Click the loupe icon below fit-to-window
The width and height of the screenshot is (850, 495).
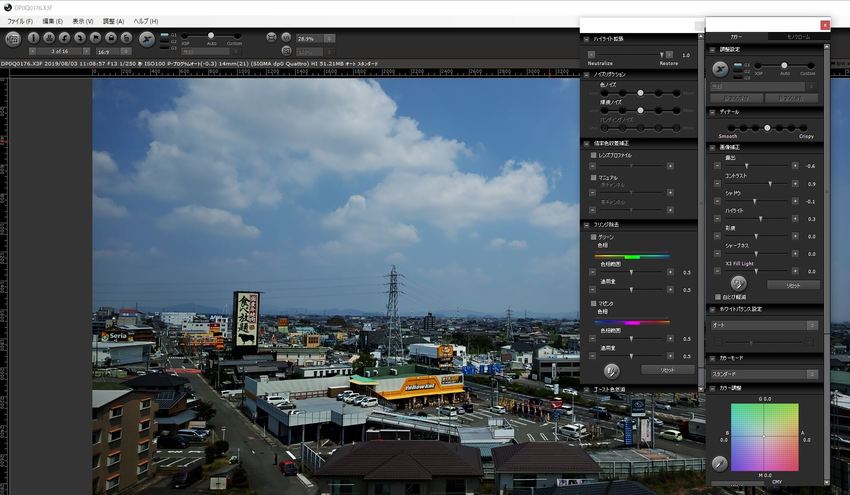(x=286, y=50)
